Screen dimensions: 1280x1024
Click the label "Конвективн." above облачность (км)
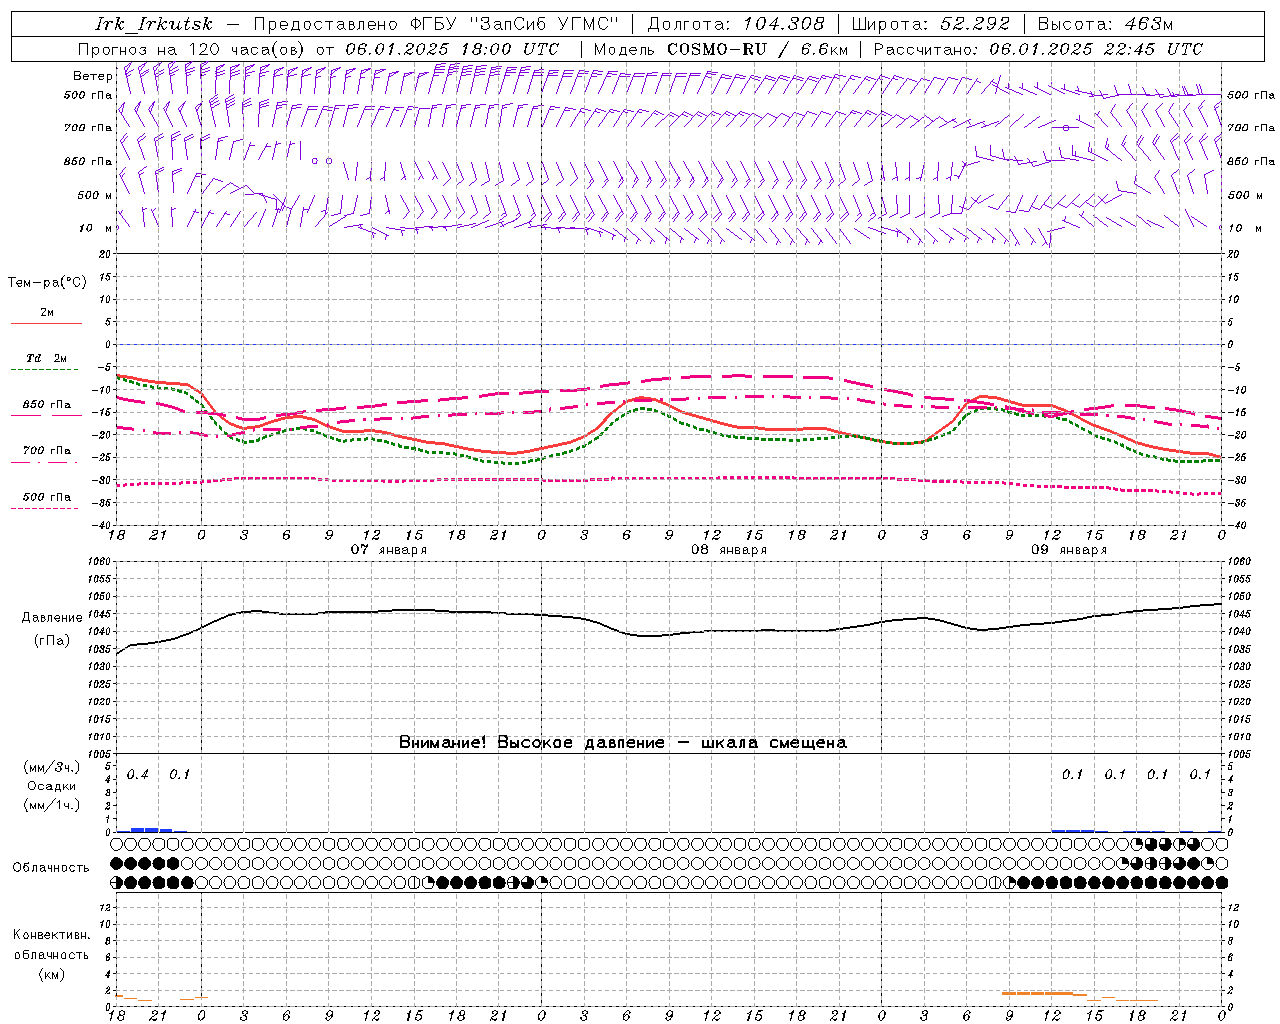tap(51, 935)
